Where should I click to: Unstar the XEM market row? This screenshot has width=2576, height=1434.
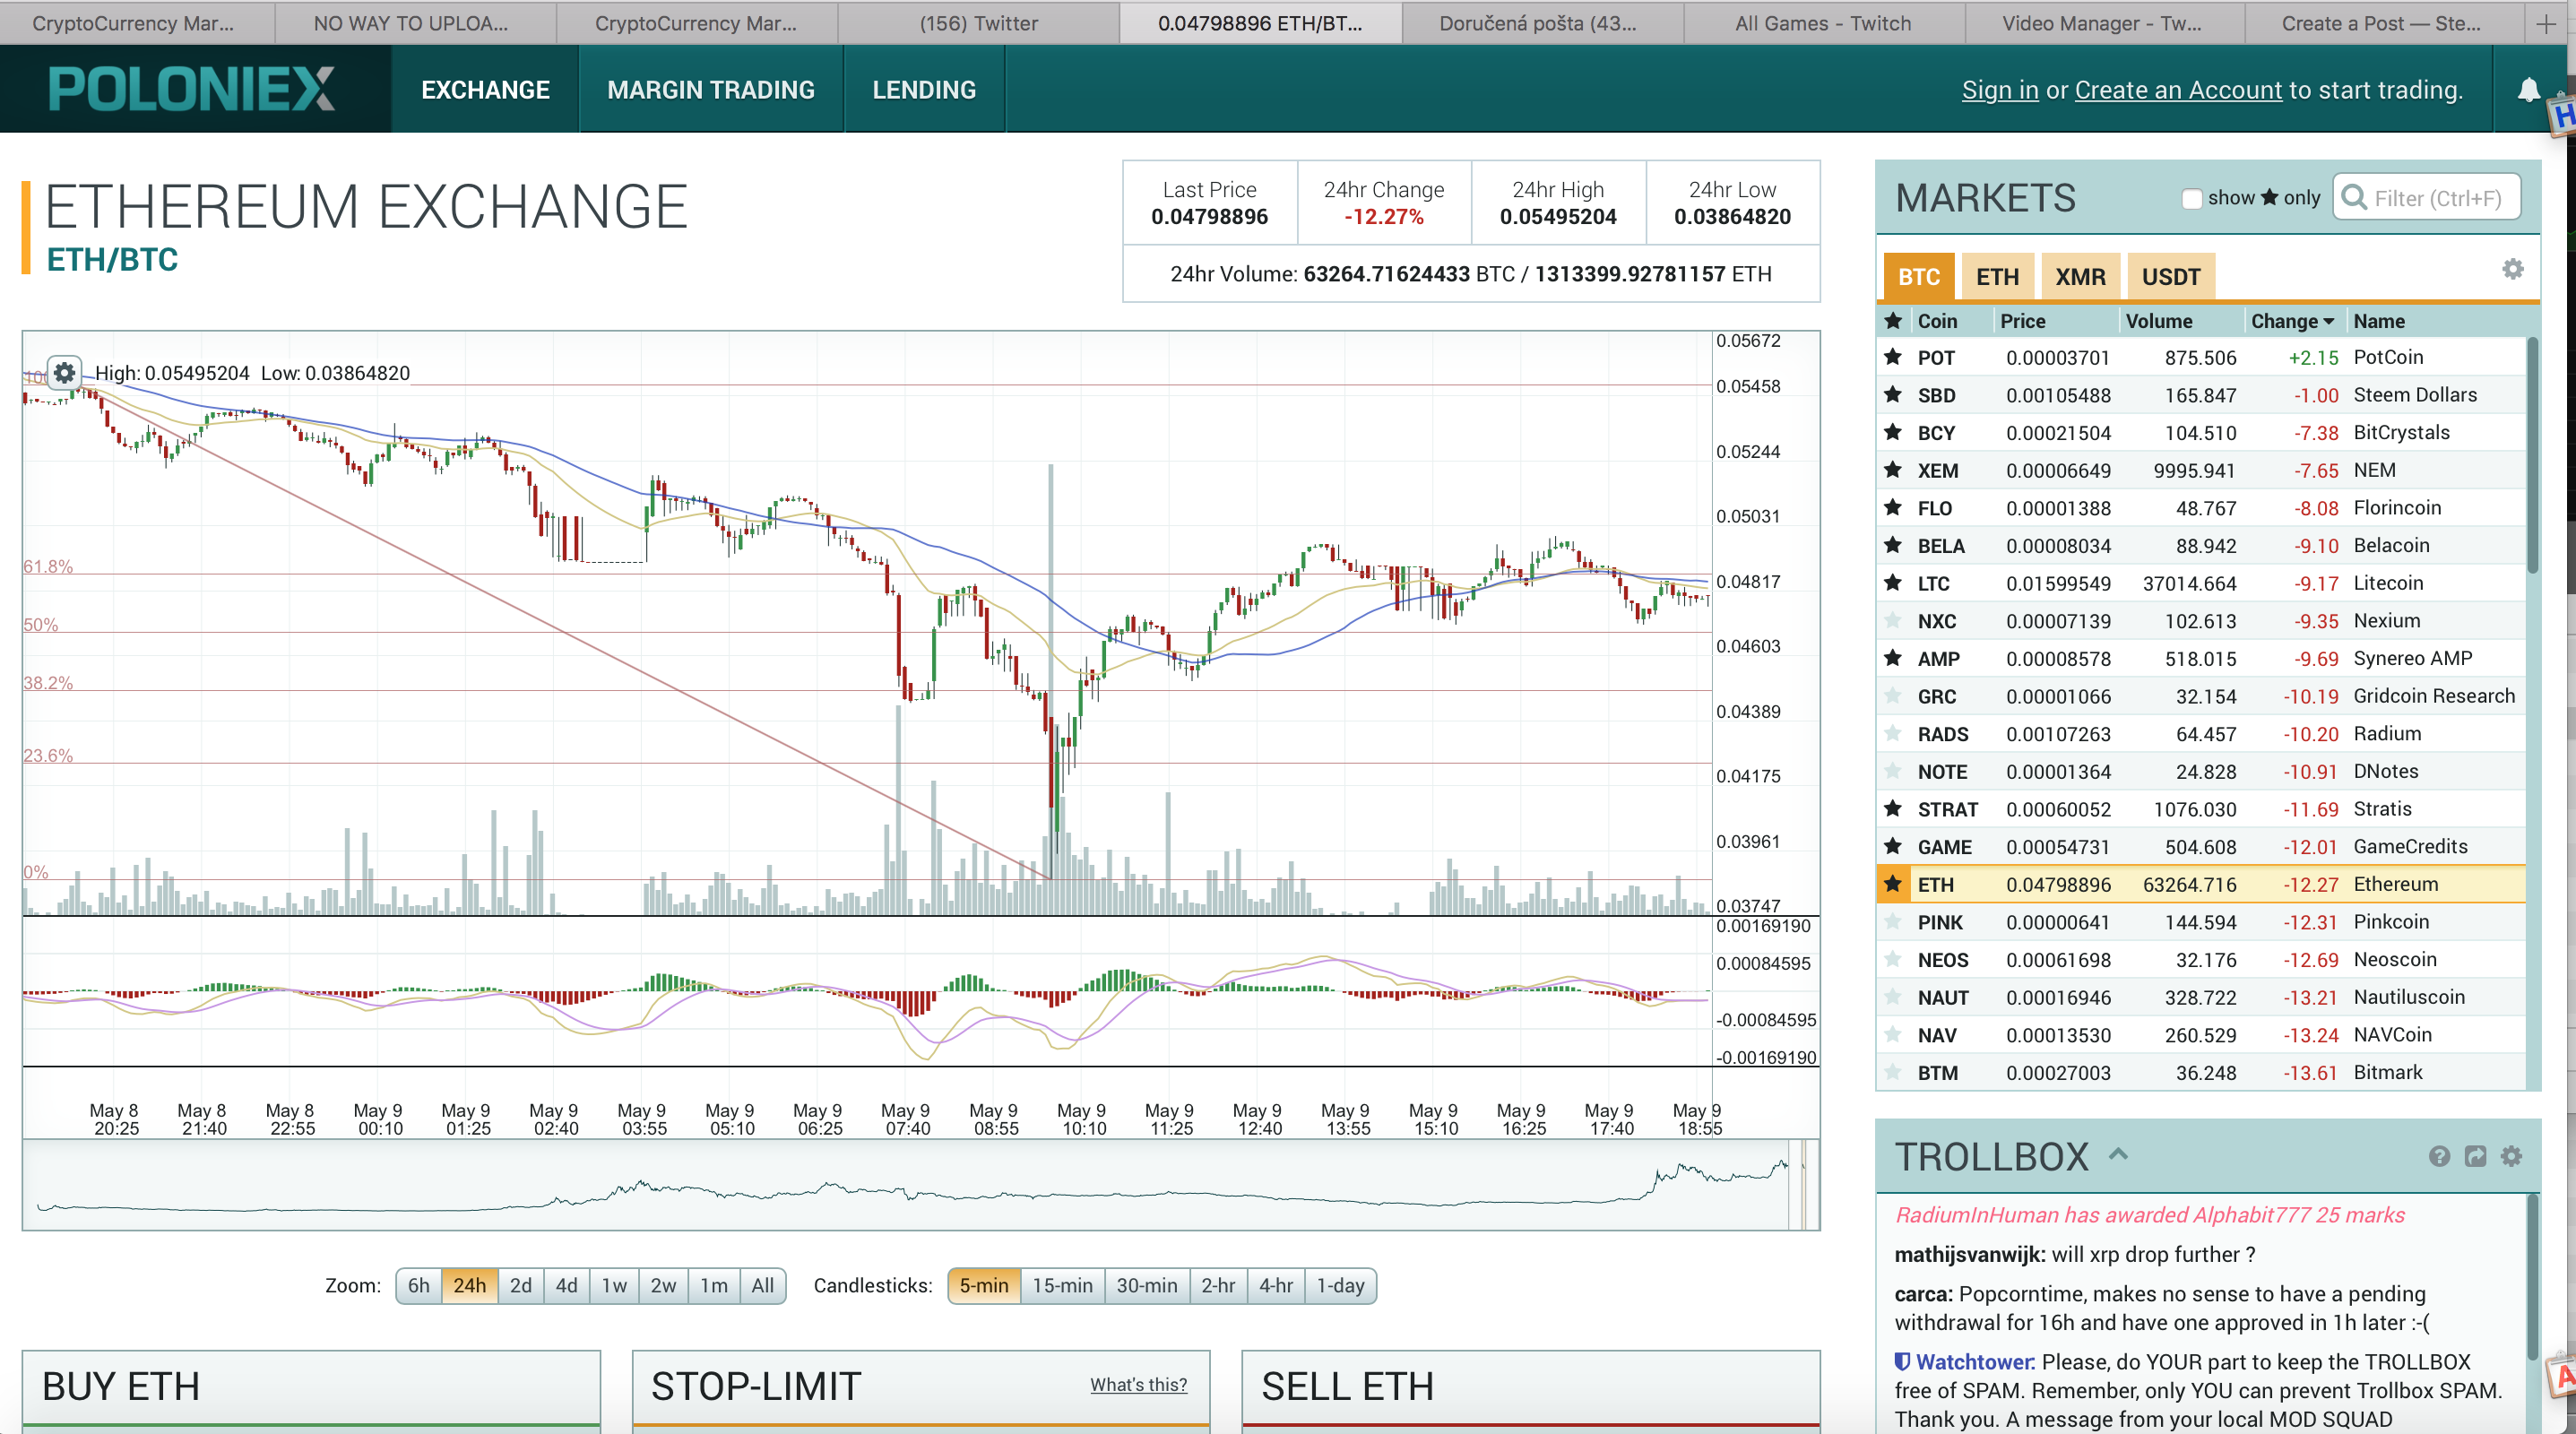pos(1893,470)
